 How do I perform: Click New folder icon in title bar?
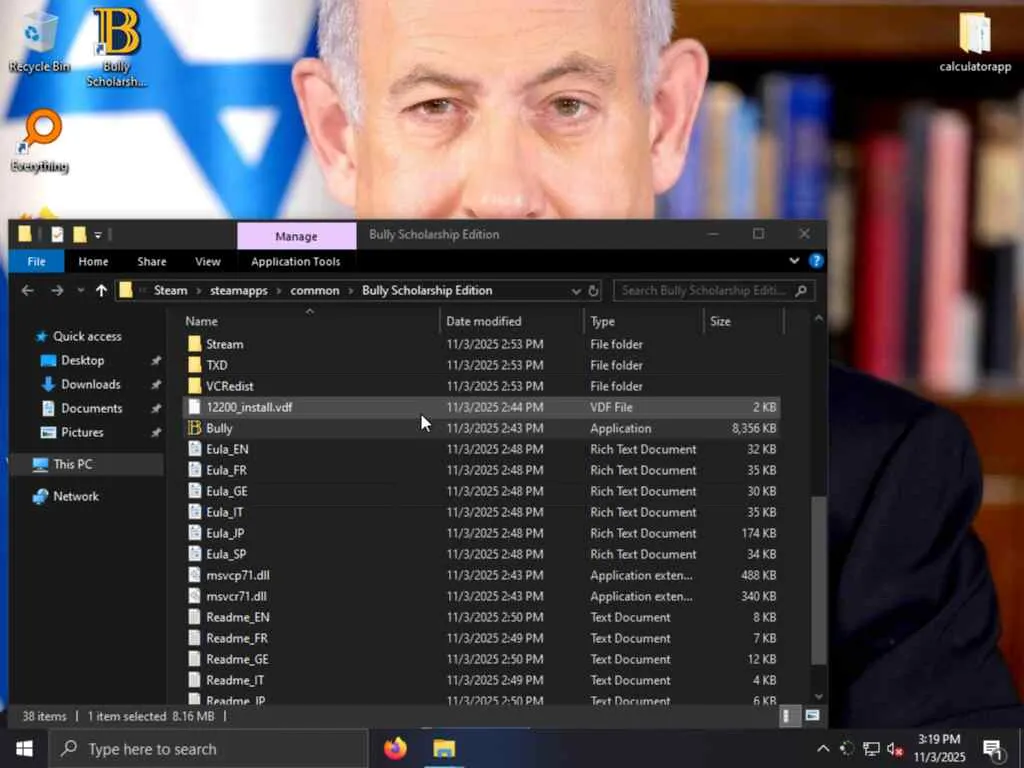(x=80, y=234)
